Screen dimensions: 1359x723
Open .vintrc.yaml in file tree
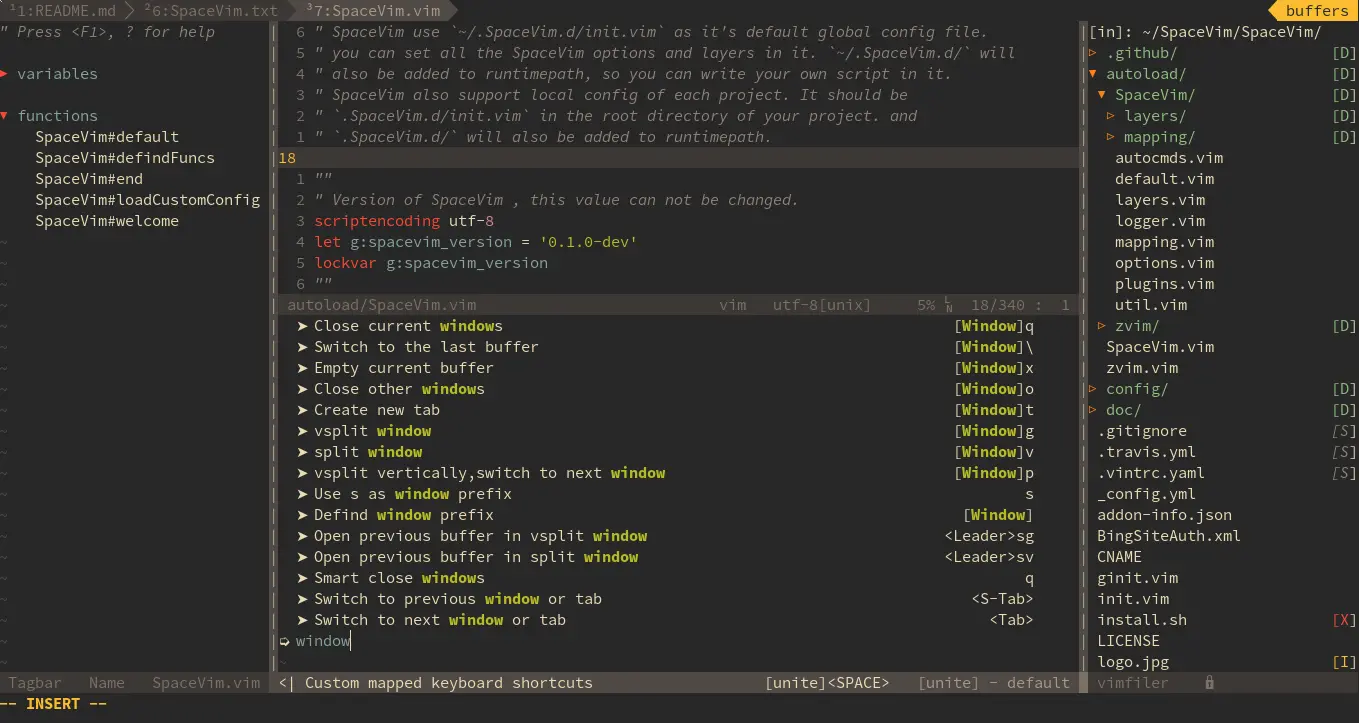pos(1151,473)
